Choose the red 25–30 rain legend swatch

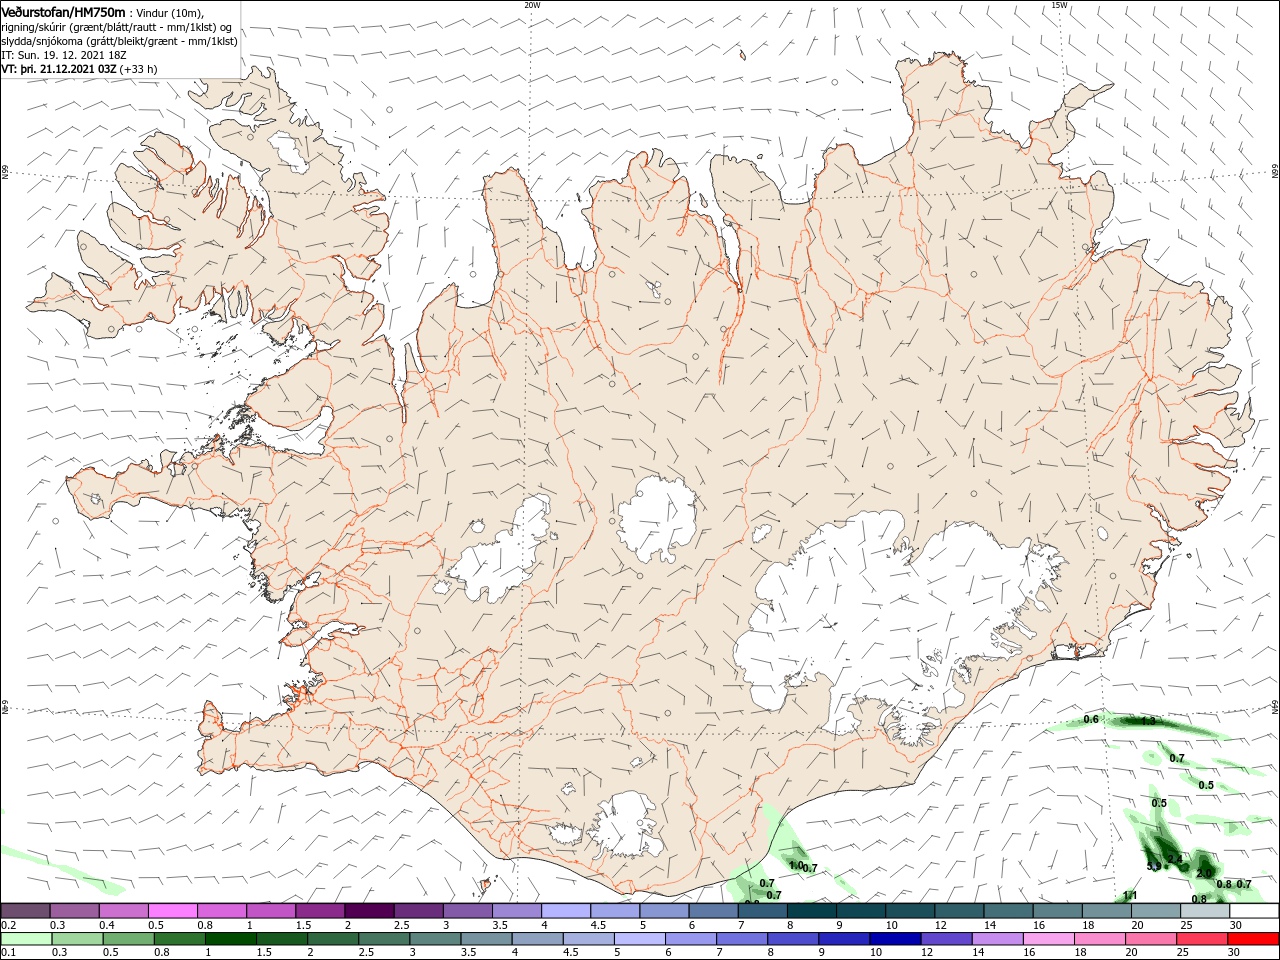tap(1203, 939)
